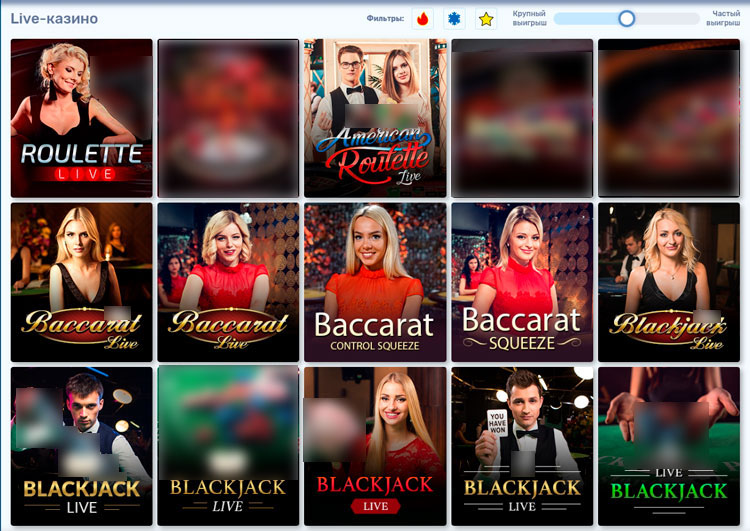
Task: Open the Baccarat Squeeze game tile
Action: pyautogui.click(x=521, y=282)
